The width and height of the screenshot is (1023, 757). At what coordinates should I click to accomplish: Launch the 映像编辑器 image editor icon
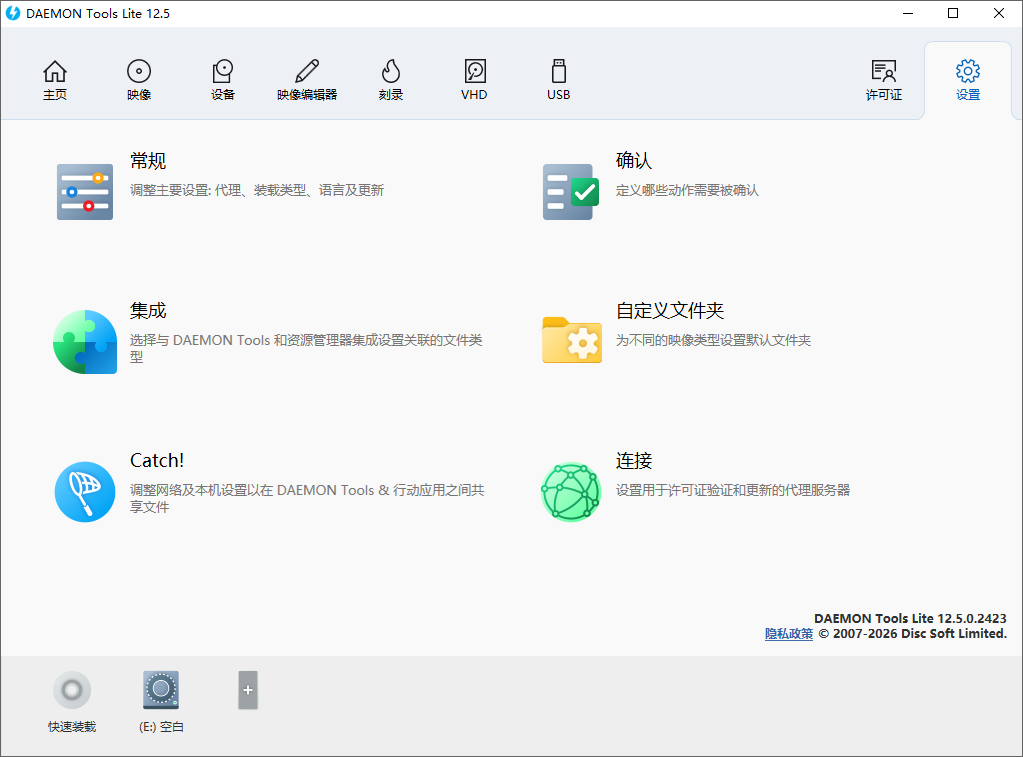306,78
